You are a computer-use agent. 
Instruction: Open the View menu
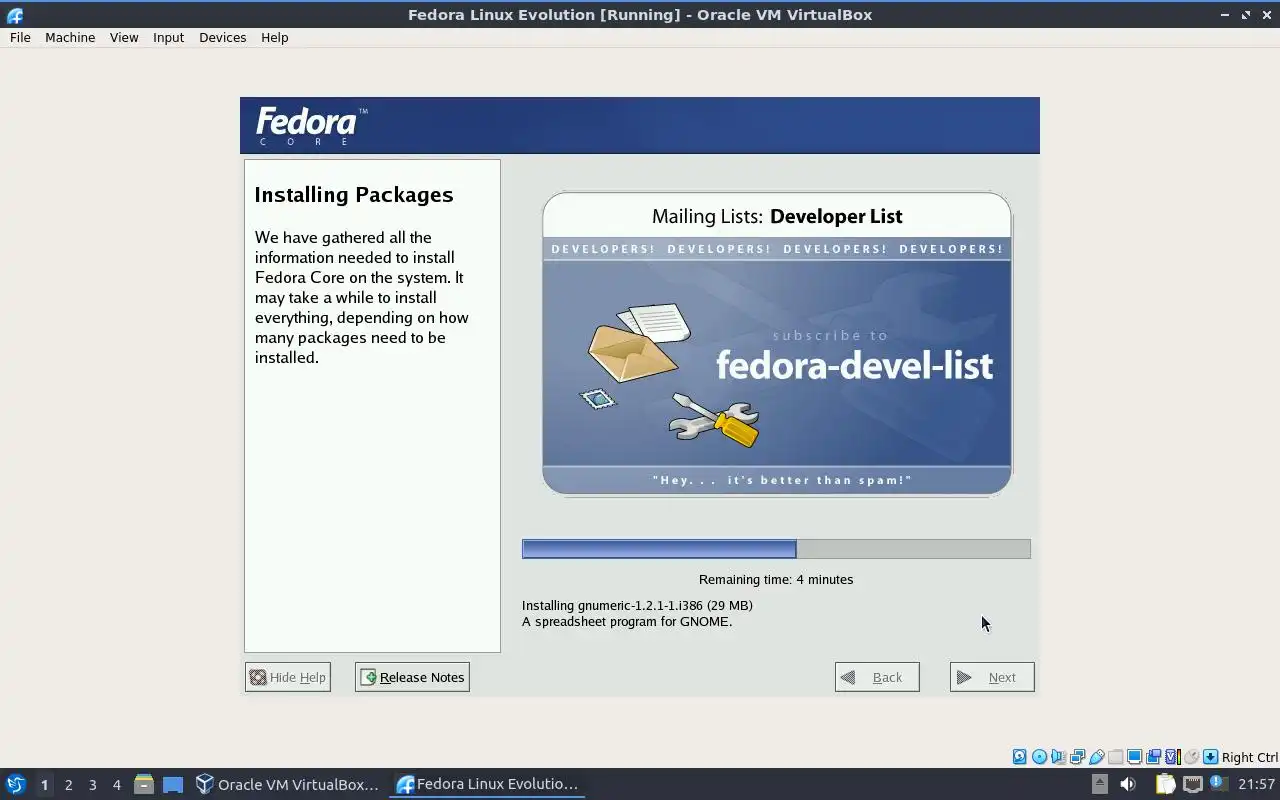124,37
